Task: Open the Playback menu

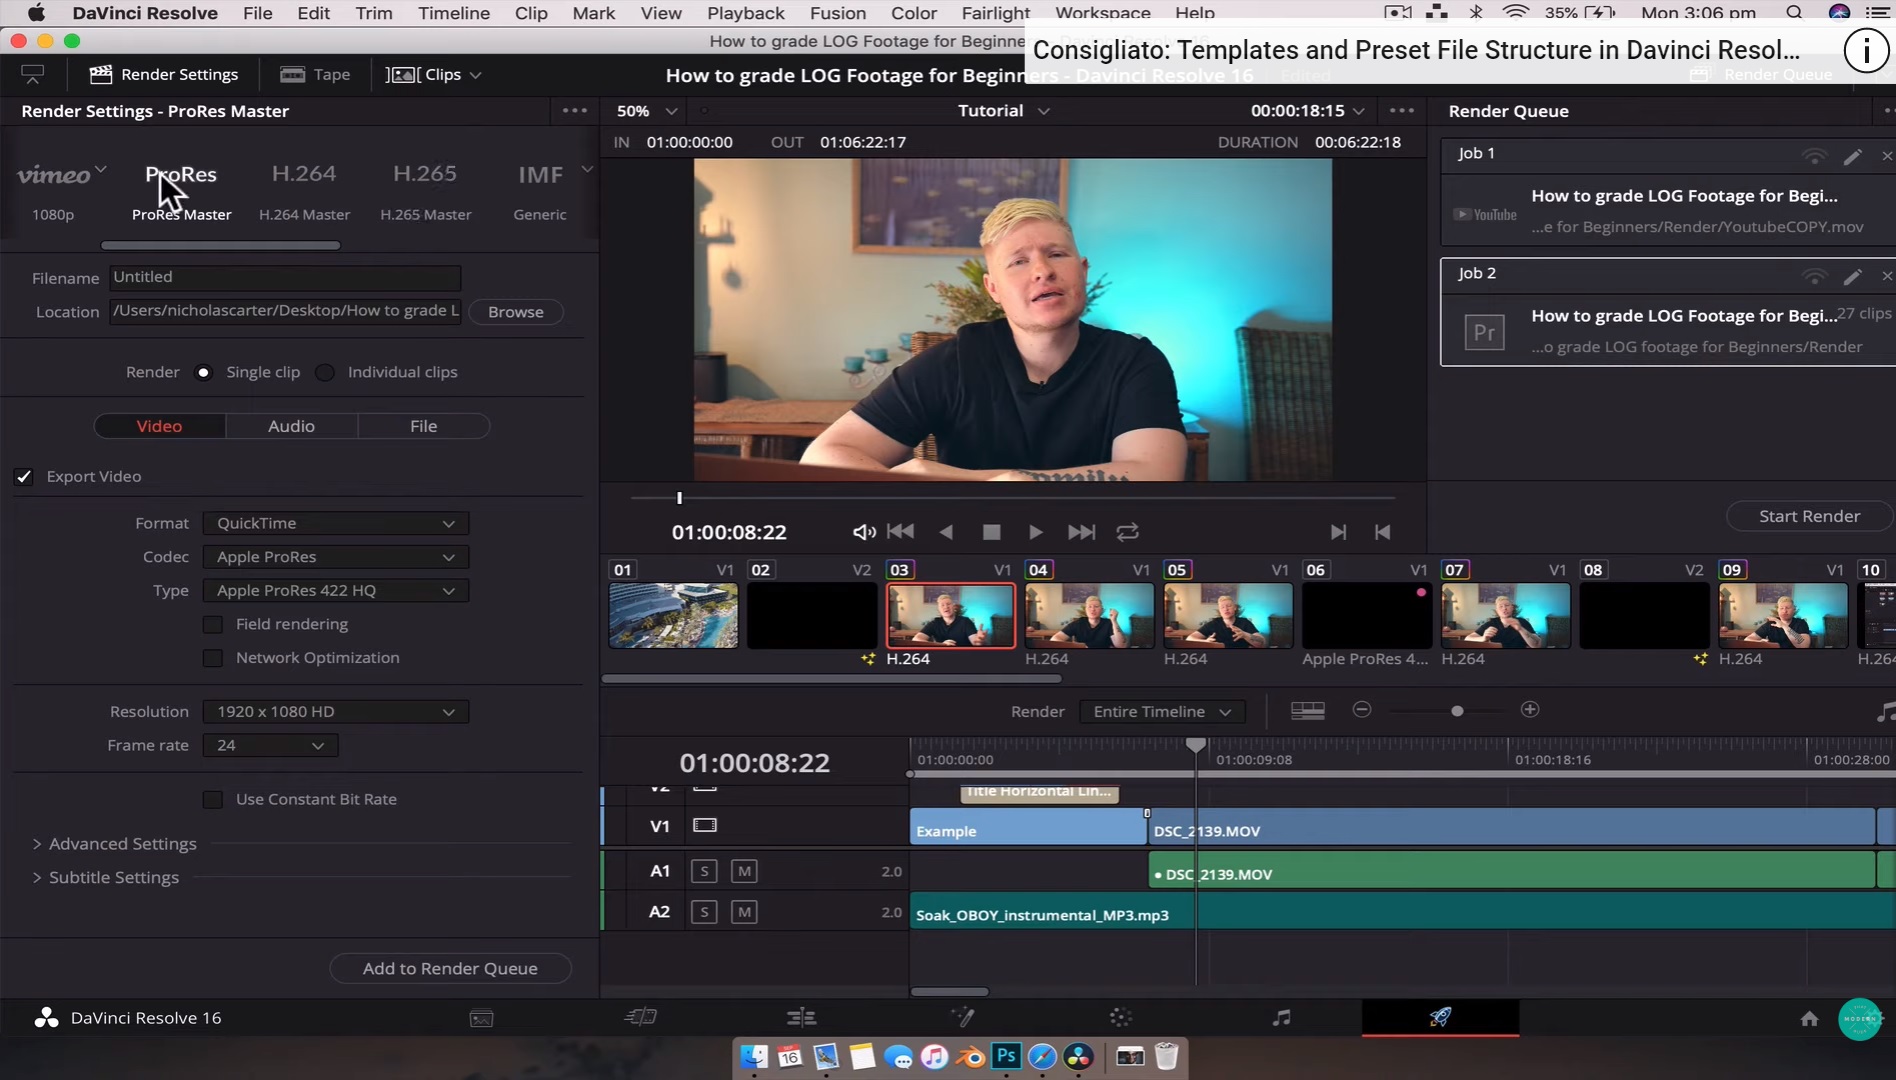Action: [745, 13]
